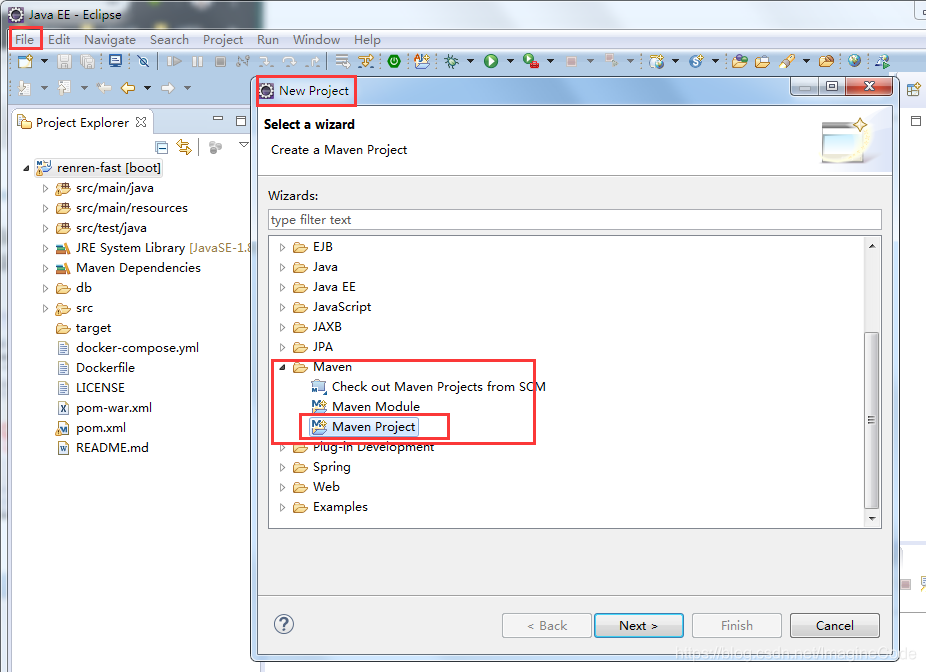
Task: Open the Back history dropdown arrow
Action: tap(148, 89)
